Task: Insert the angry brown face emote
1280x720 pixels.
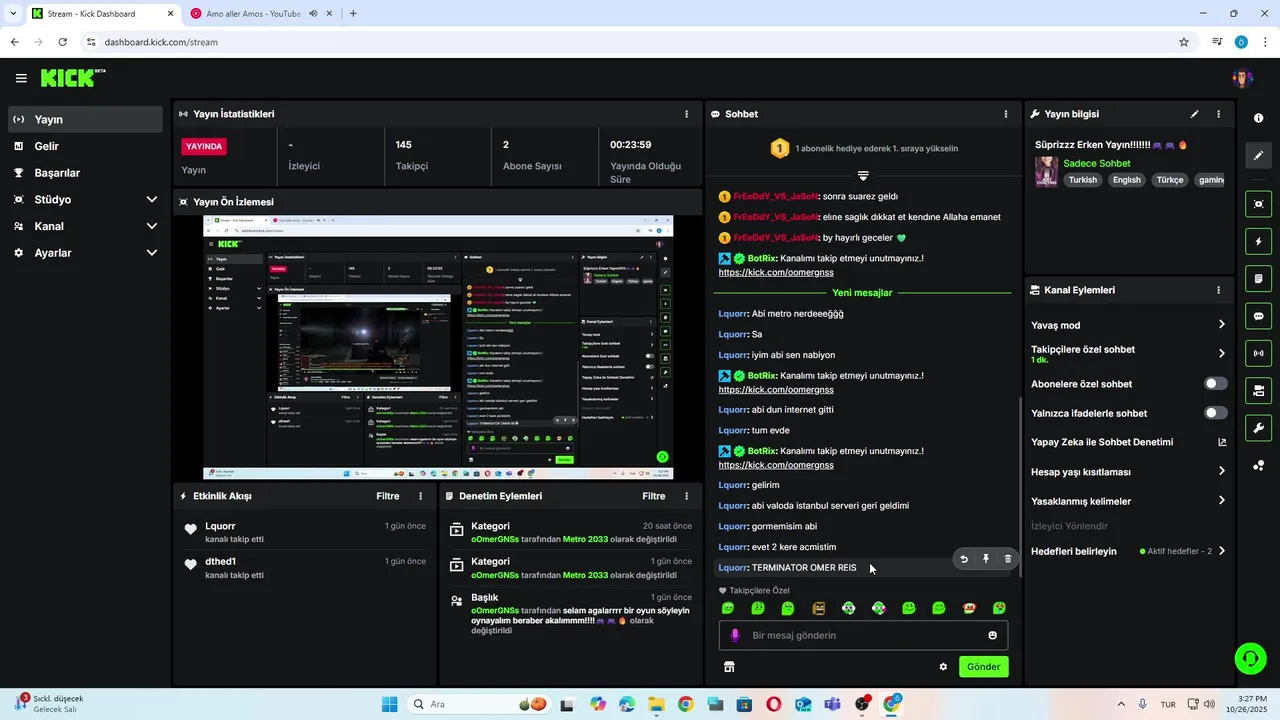Action: (x=818, y=608)
